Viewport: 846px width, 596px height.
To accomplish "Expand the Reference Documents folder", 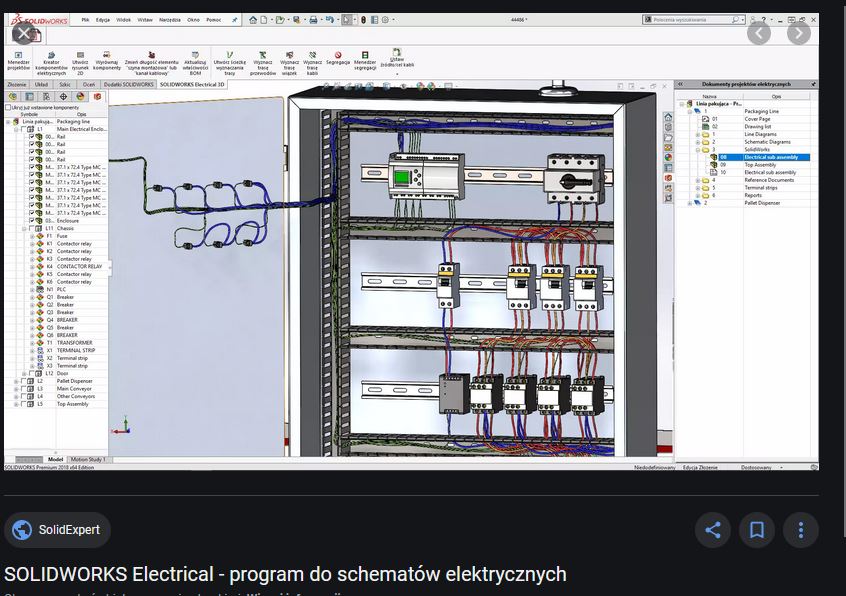I will [x=697, y=180].
